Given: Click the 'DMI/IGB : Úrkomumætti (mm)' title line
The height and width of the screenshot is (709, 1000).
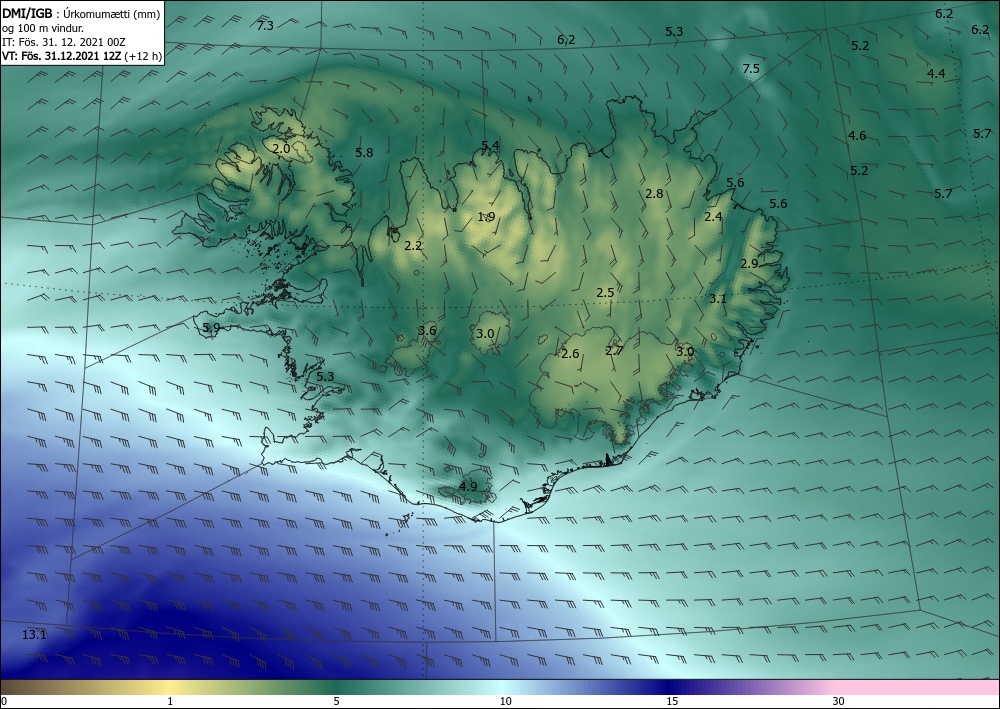Looking at the screenshot, I should (x=81, y=14).
